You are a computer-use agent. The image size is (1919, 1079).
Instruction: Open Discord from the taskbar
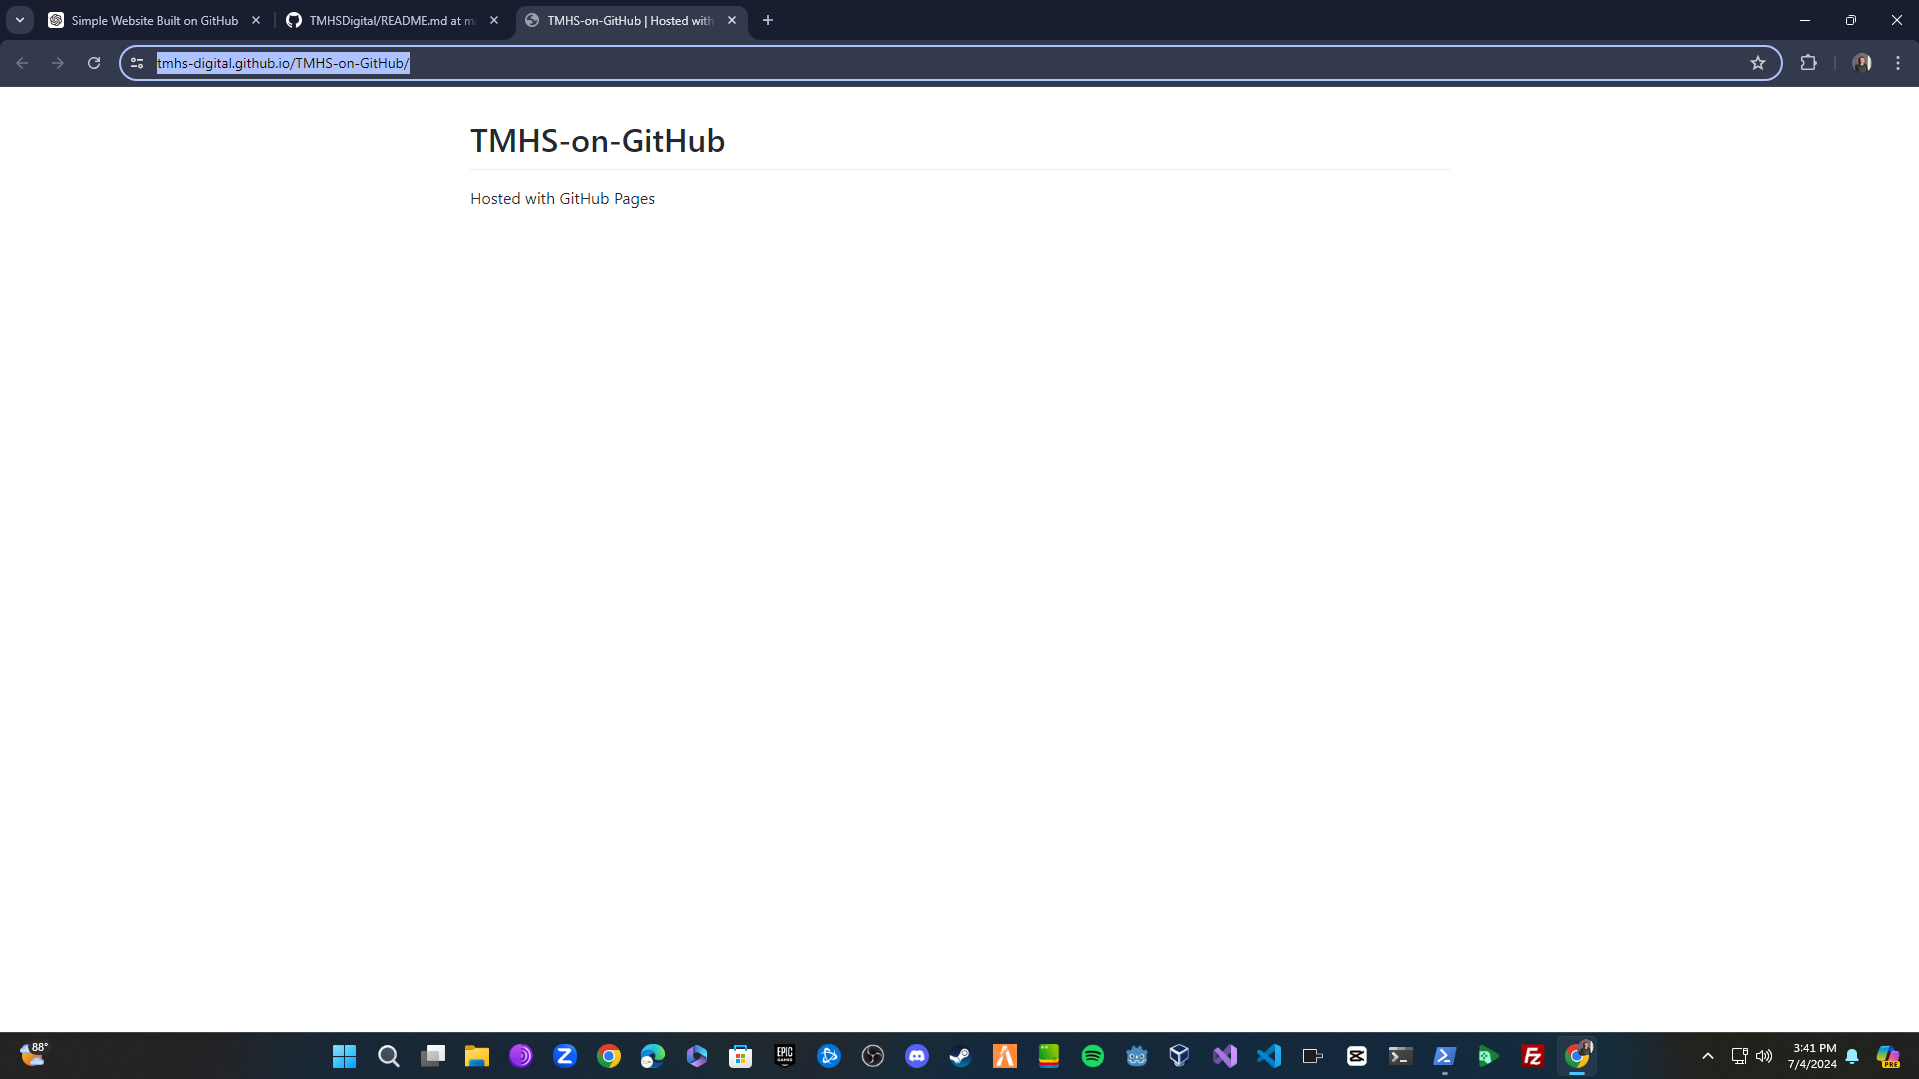917,1056
